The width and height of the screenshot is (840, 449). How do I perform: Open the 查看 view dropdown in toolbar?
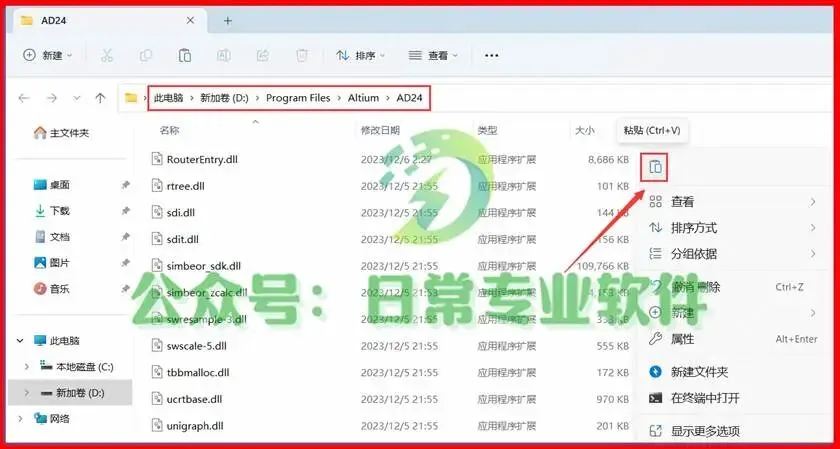point(433,55)
